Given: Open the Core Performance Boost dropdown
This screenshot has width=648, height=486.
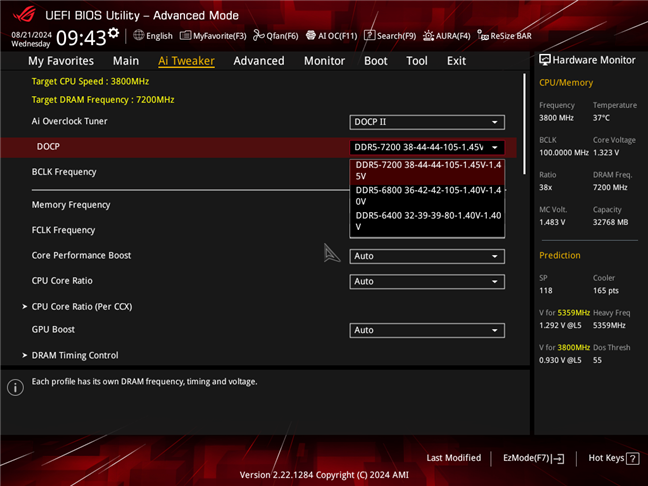Looking at the screenshot, I should click(427, 256).
